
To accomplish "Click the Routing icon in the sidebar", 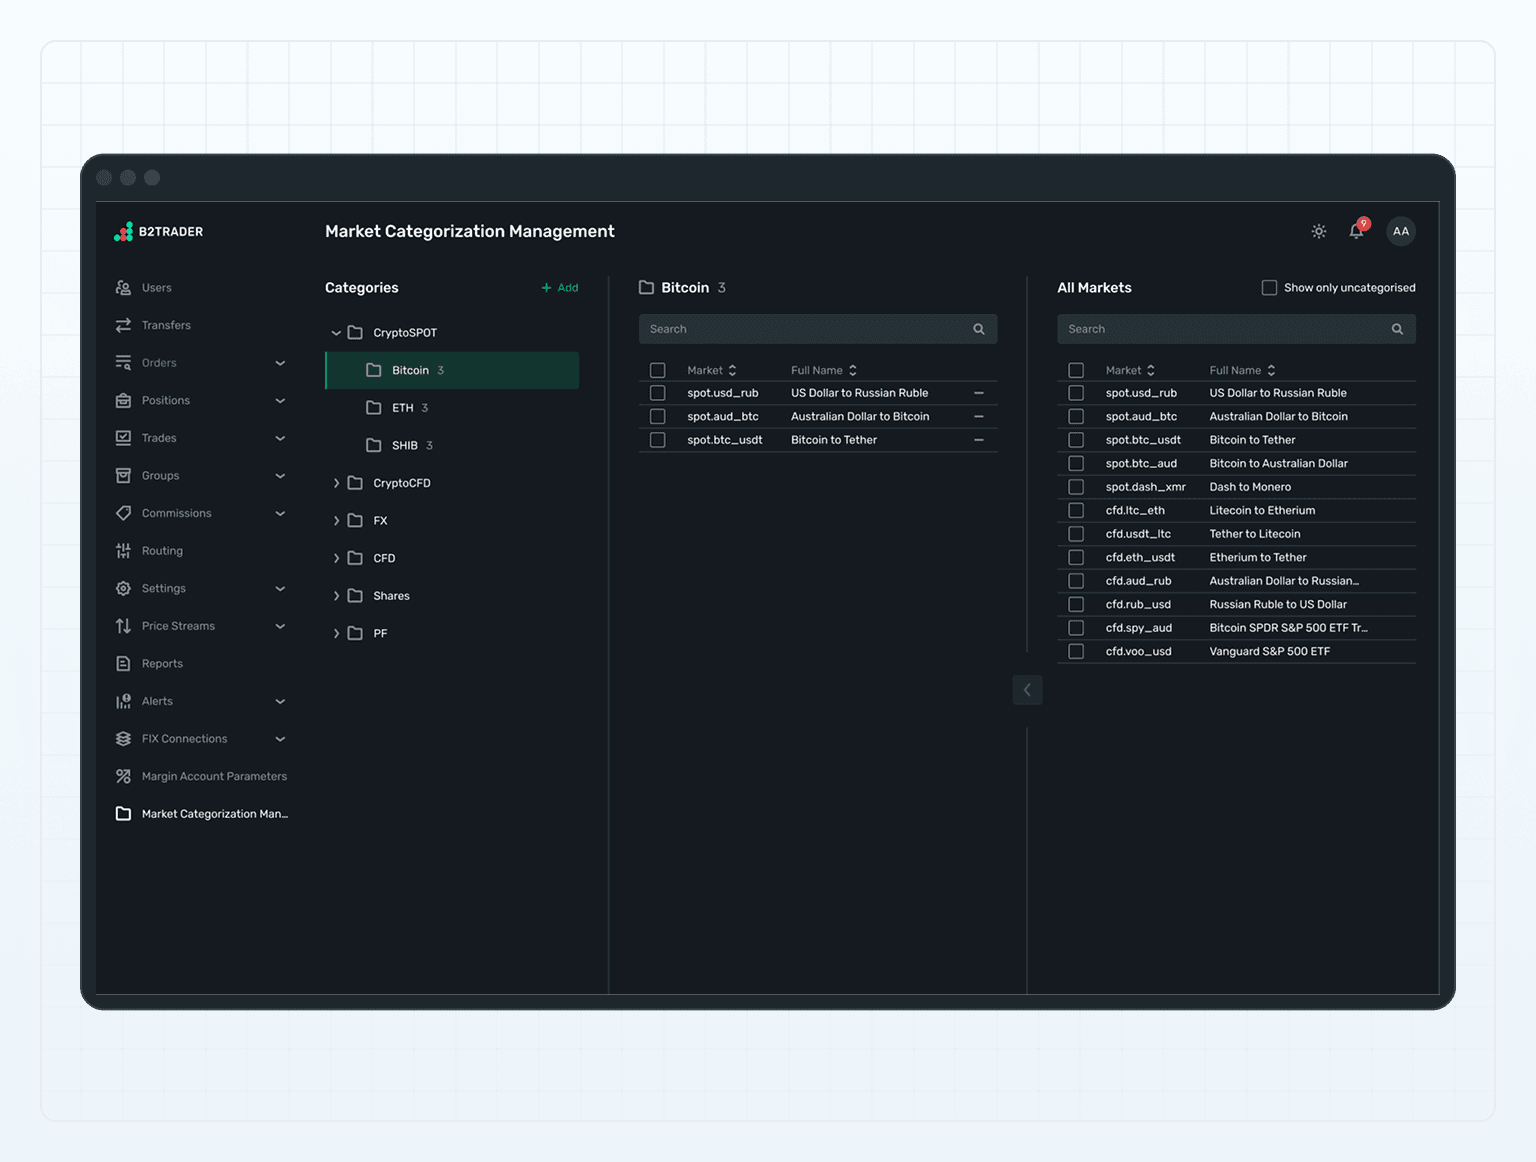I will point(123,551).
